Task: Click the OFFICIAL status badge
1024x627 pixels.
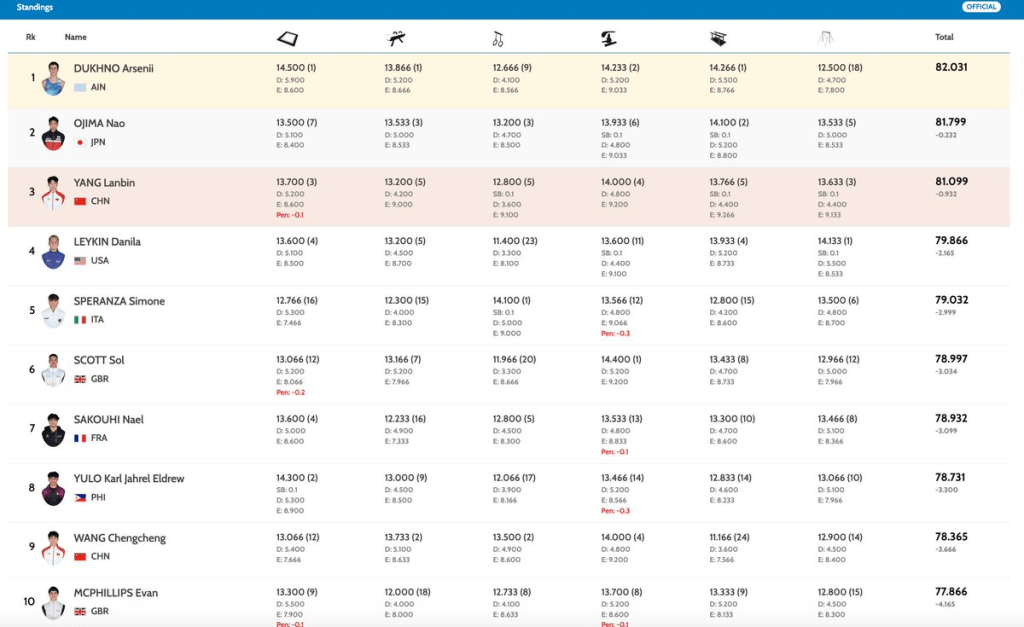Action: point(981,7)
